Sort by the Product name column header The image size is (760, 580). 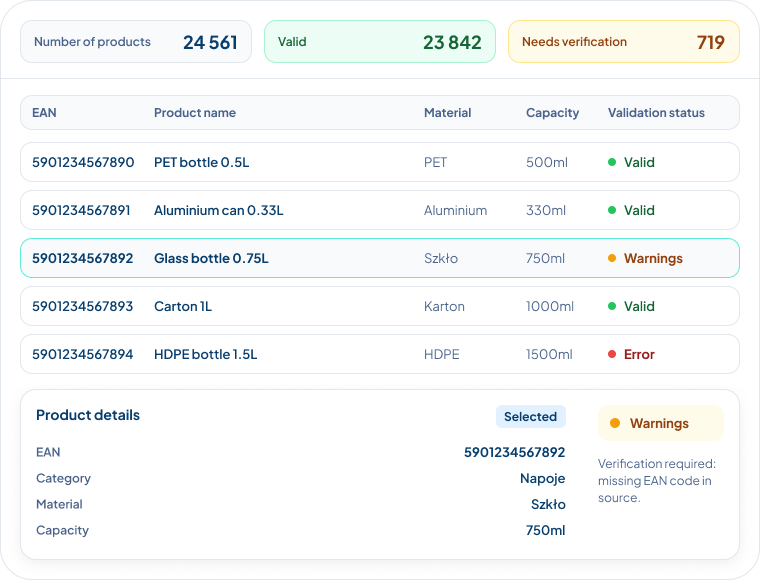point(195,112)
